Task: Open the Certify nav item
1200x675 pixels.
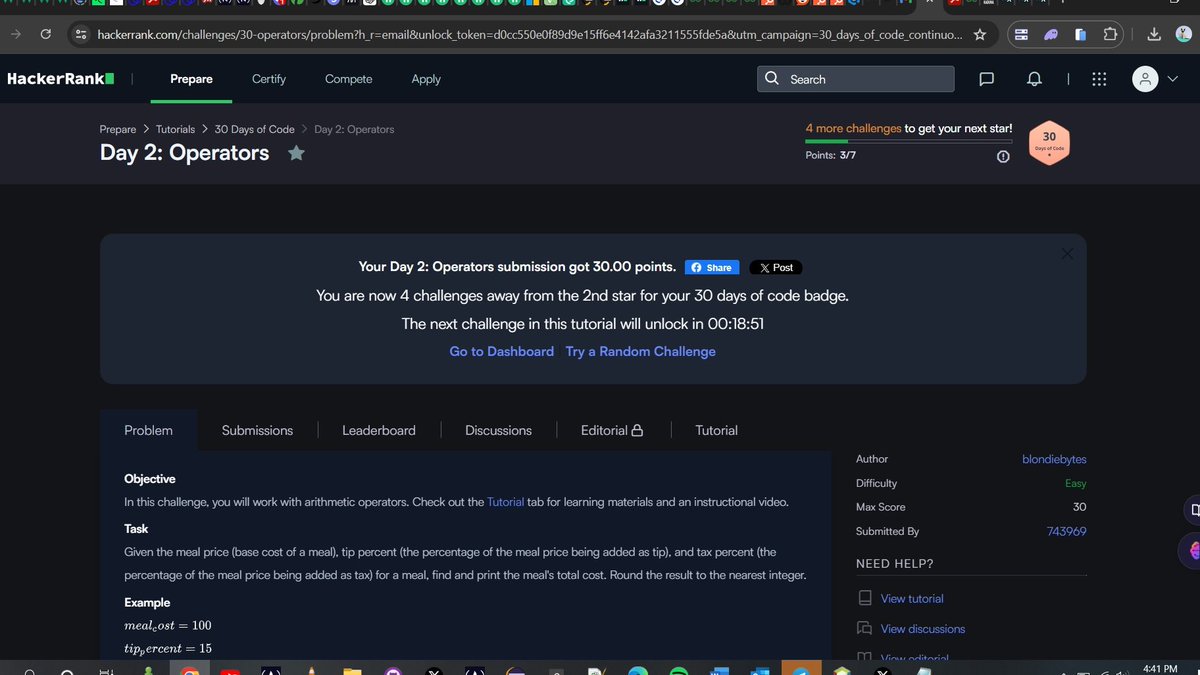Action: point(269,79)
